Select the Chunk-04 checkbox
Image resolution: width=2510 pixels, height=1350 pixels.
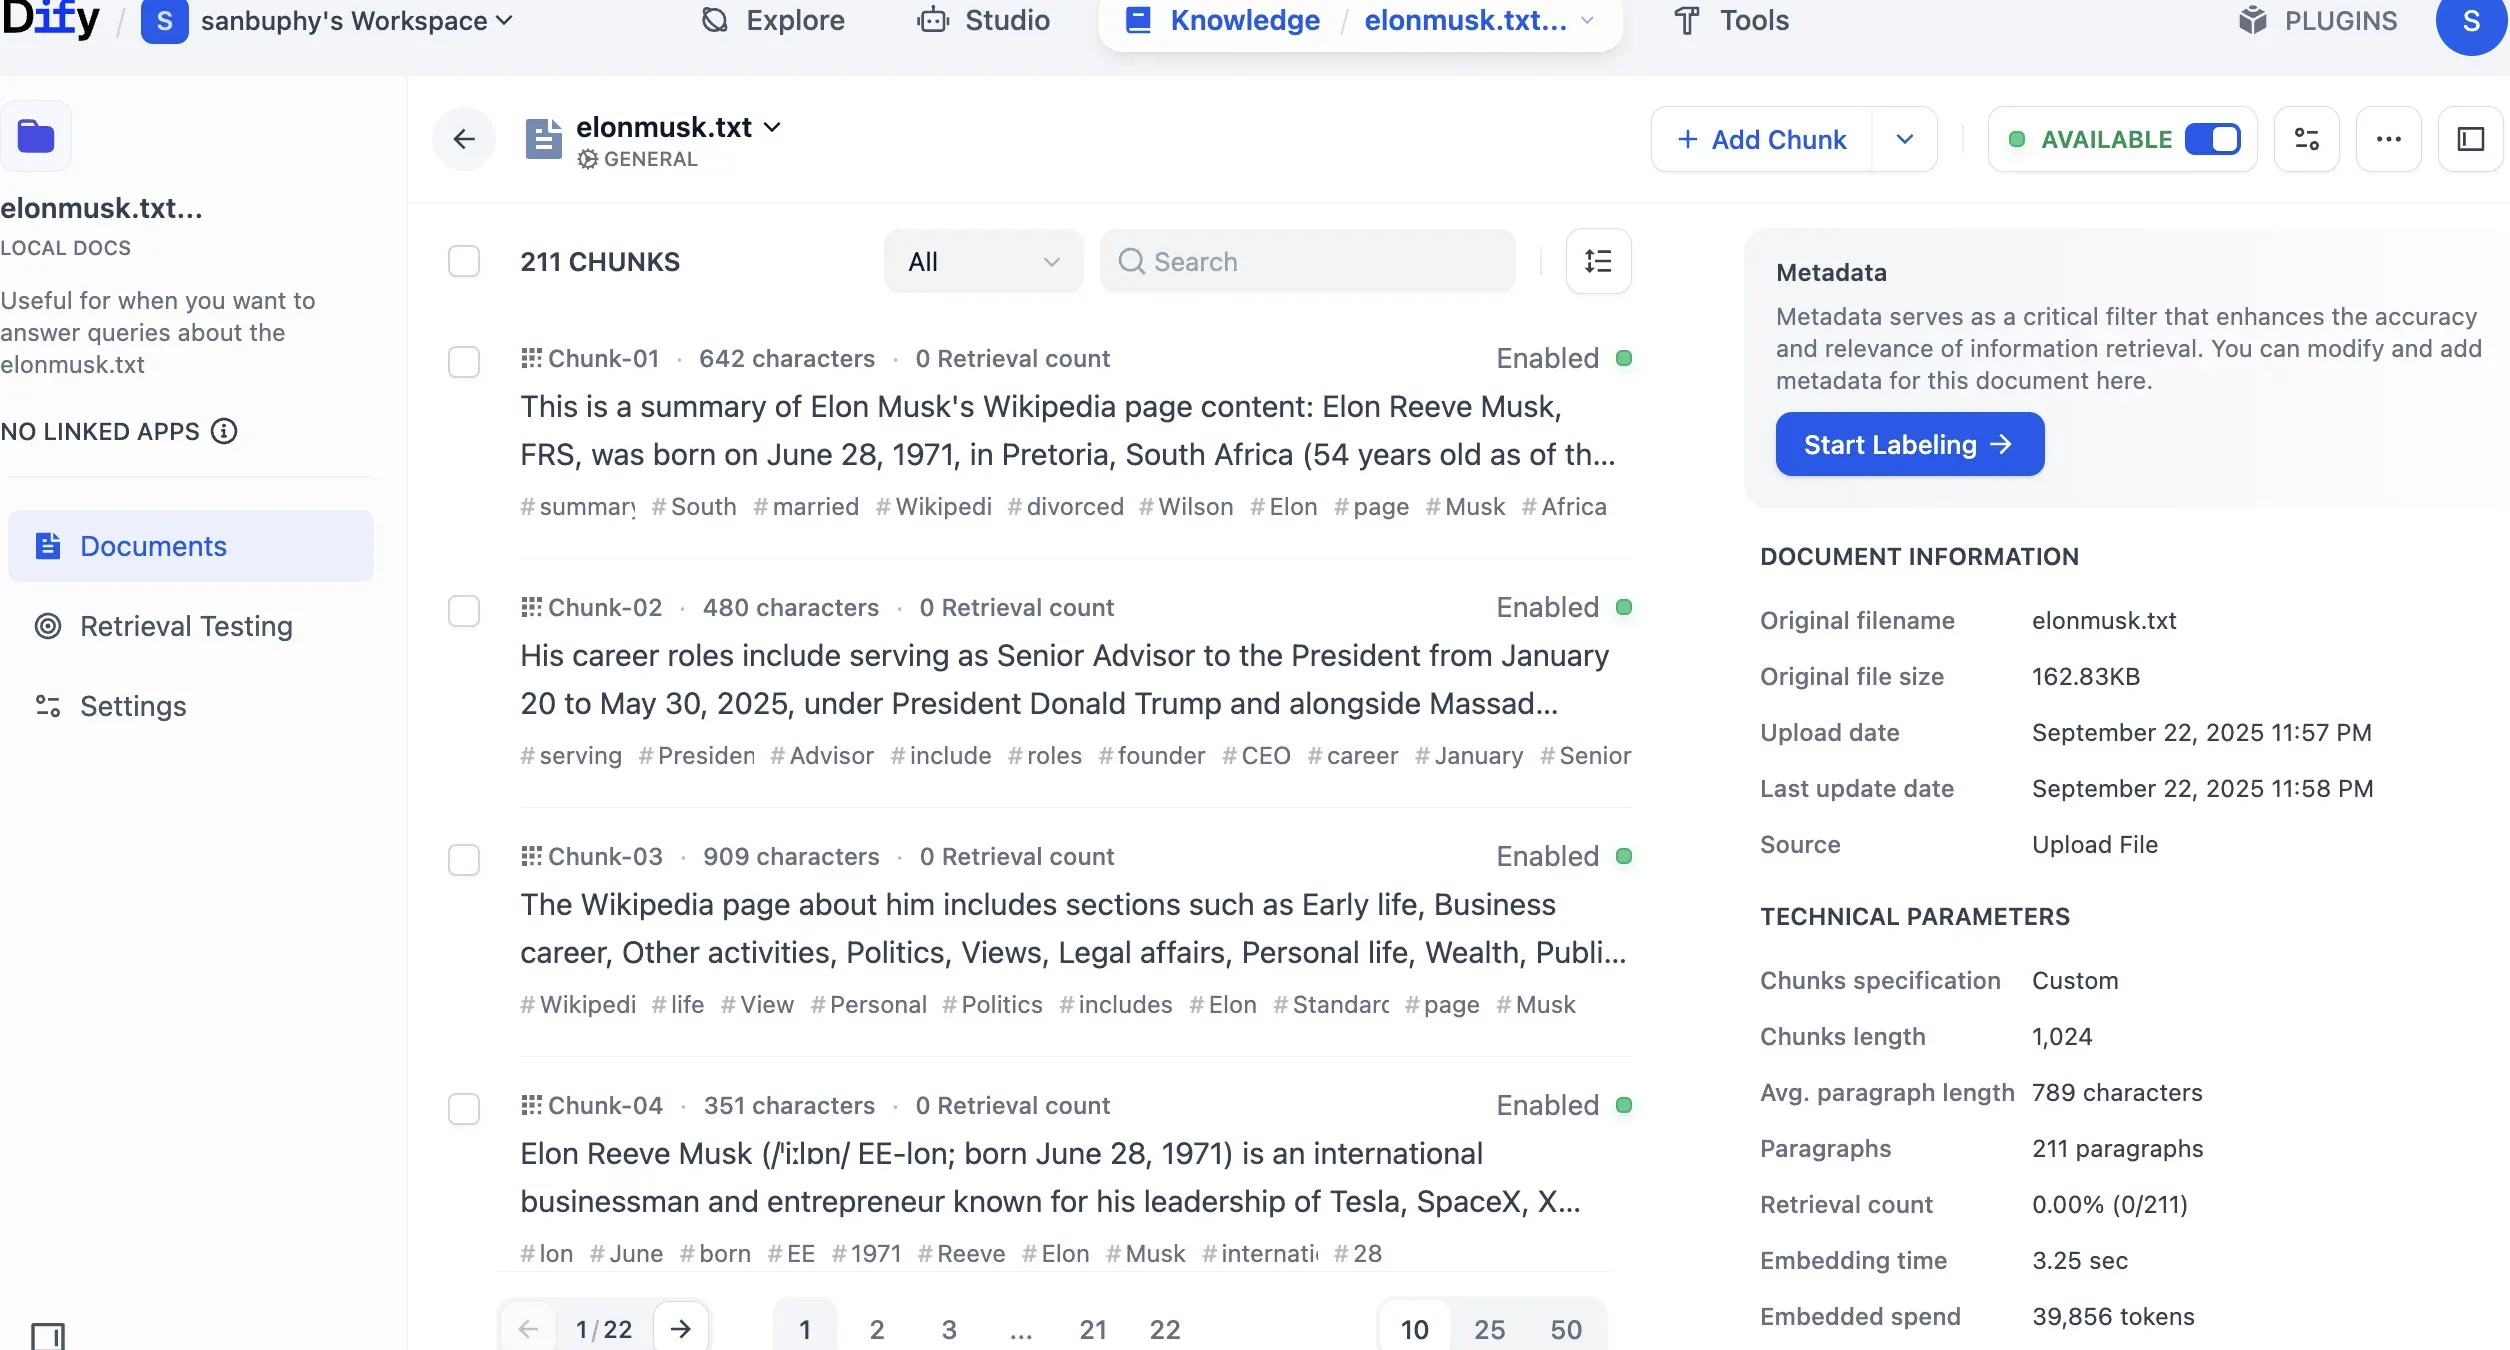(x=464, y=1108)
